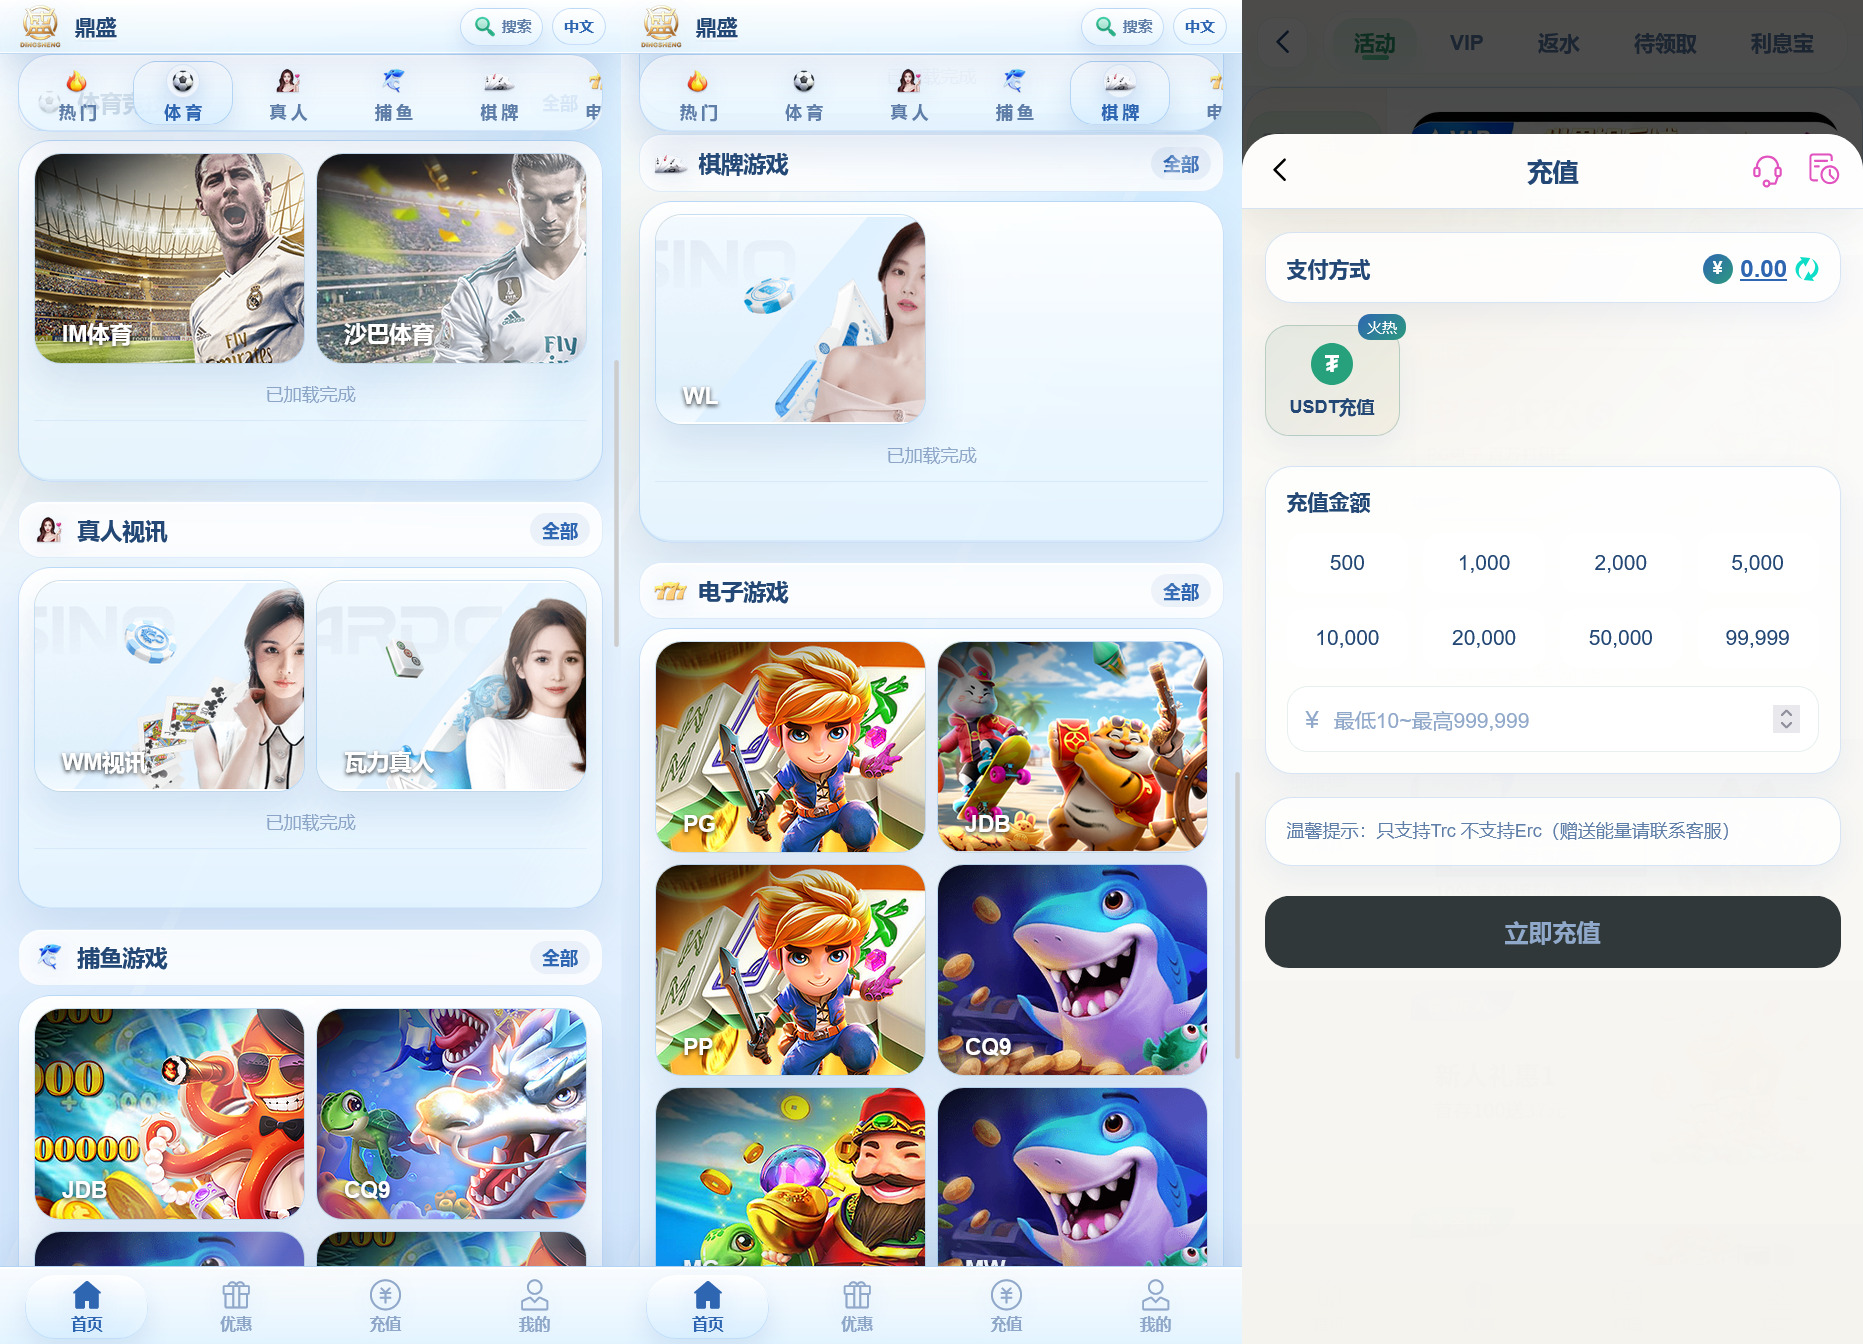This screenshot has height=1344, width=1863.
Task: Click amount field stepper arrows
Action: [1786, 719]
